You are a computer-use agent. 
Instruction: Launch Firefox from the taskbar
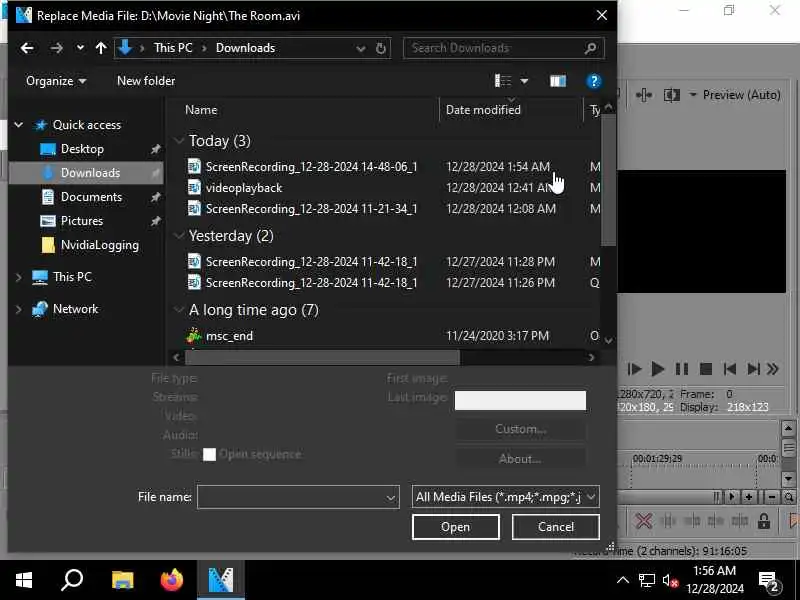click(x=171, y=580)
